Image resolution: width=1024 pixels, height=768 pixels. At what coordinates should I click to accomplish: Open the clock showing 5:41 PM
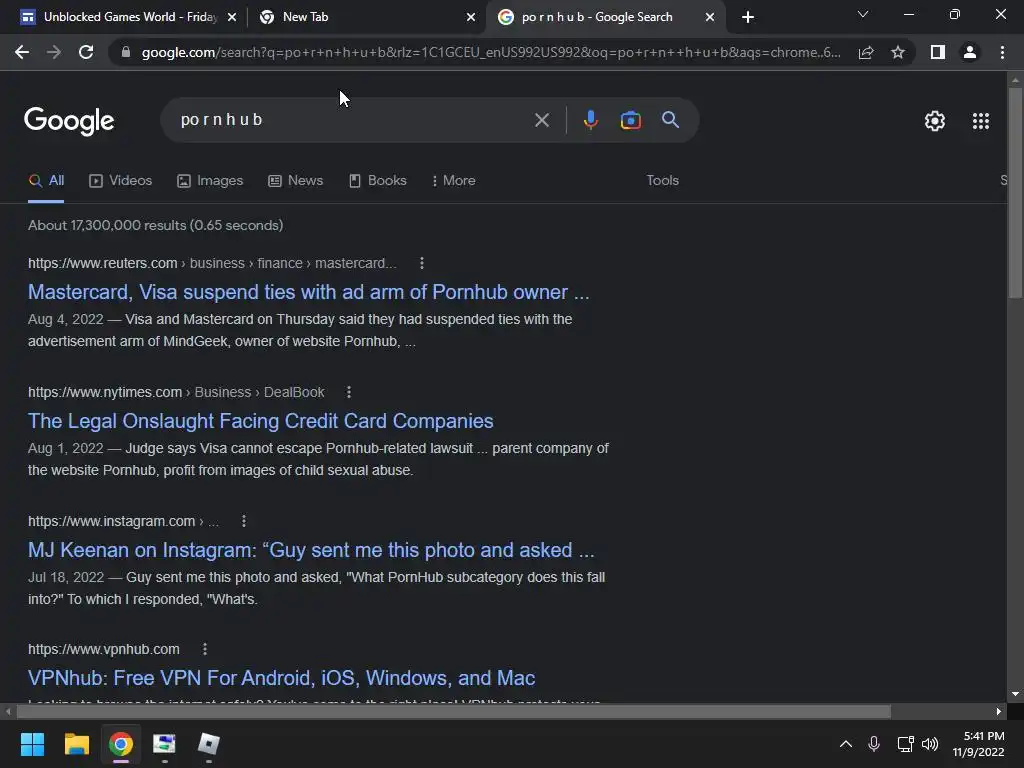[978, 744]
